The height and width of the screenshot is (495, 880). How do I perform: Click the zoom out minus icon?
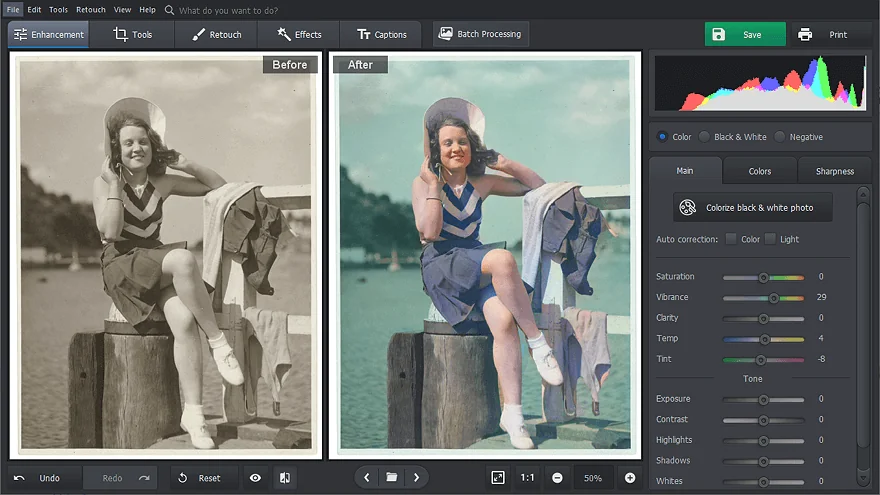click(x=557, y=478)
